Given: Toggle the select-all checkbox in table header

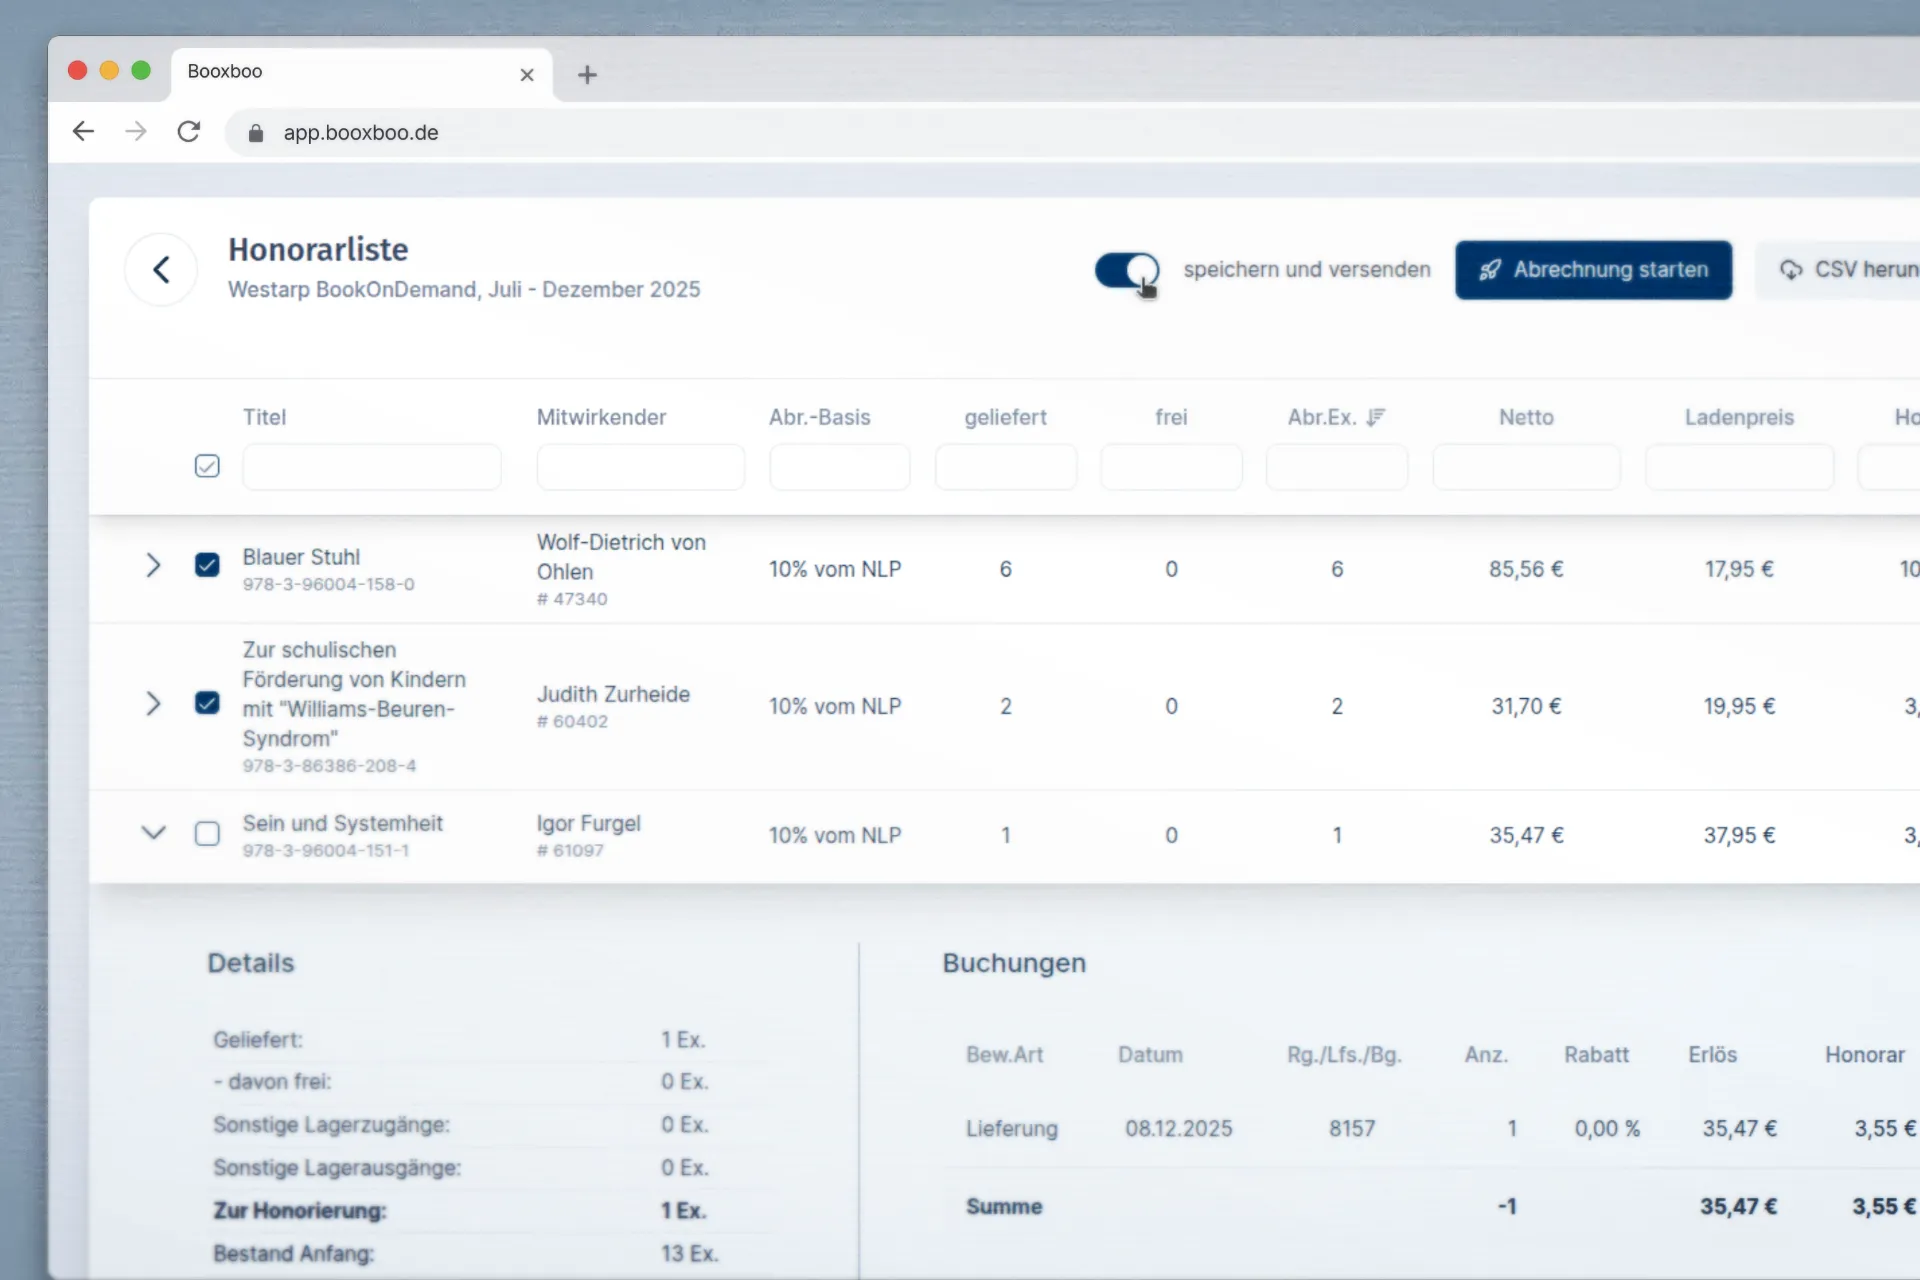Looking at the screenshot, I should [x=207, y=466].
